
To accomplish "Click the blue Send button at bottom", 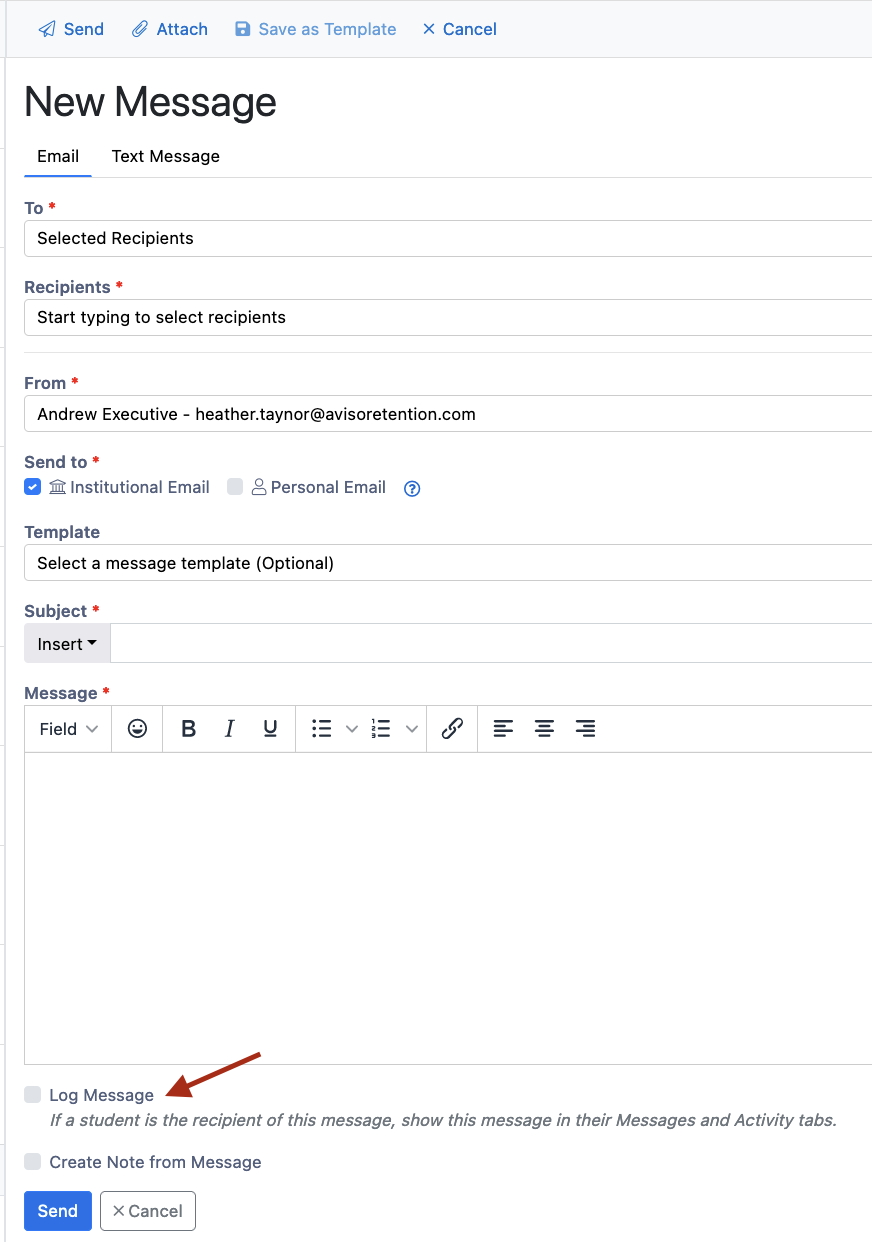I will pos(57,1210).
